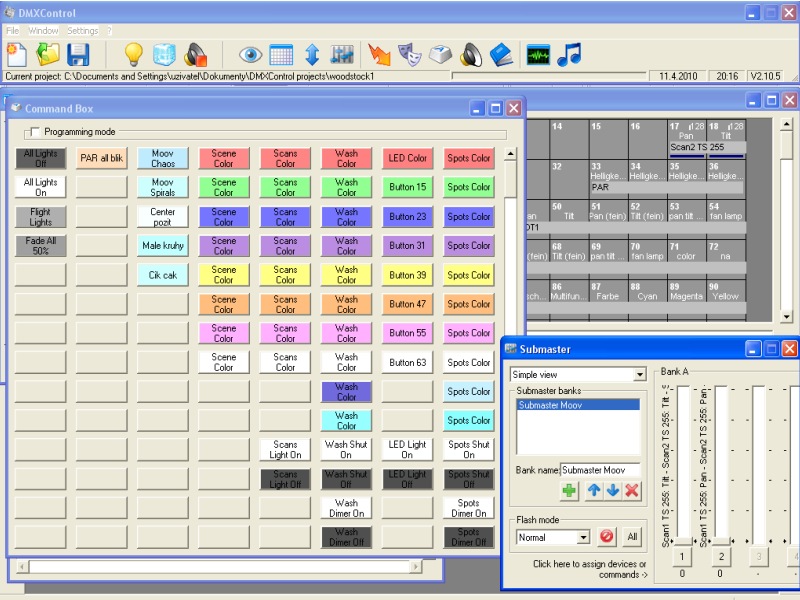Screen dimensions: 800x600
Task: Click the light bulb toolbar icon
Action: tap(133, 55)
